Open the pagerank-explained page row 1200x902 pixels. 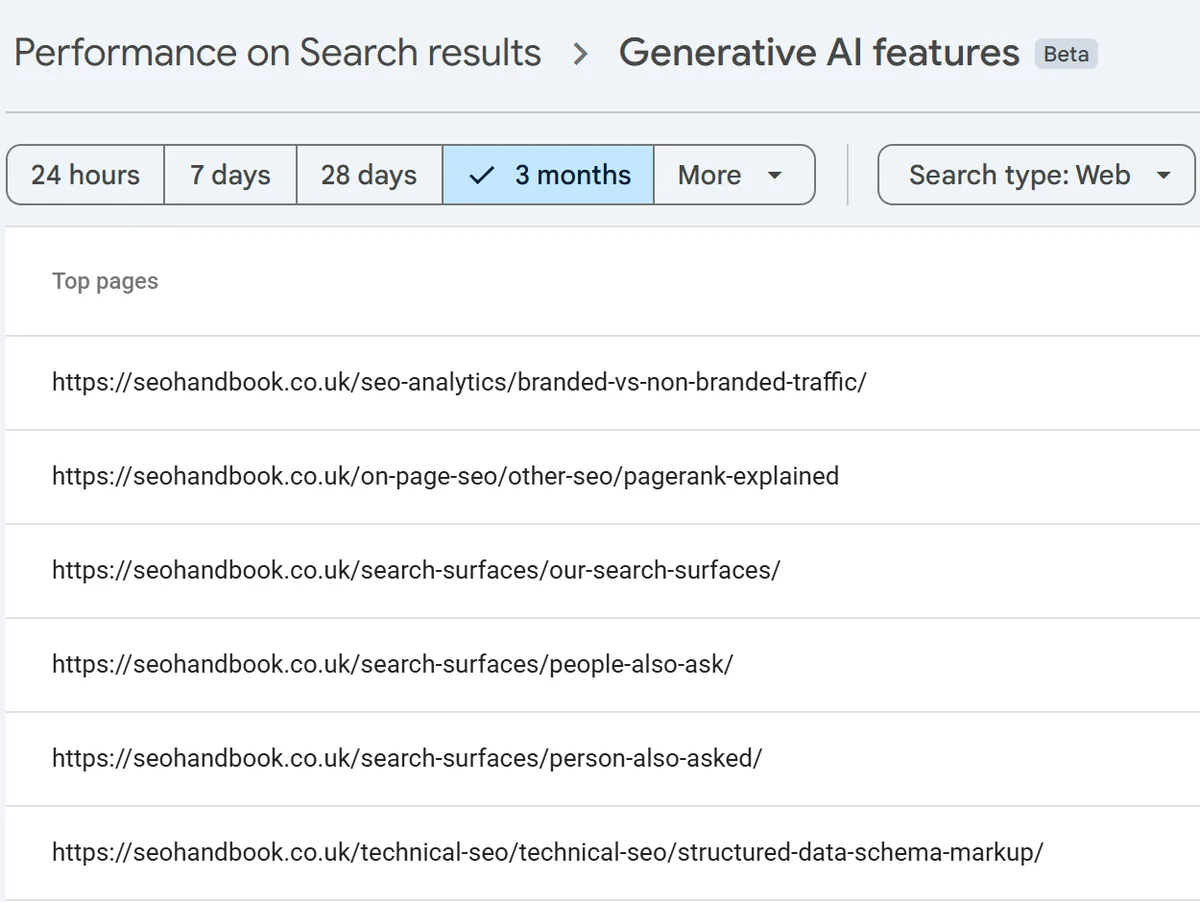602,477
